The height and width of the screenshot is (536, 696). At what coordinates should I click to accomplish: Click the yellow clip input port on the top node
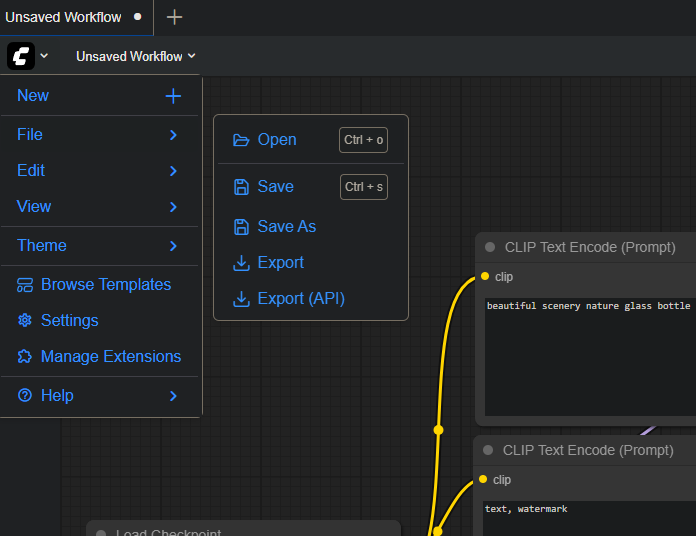[485, 277]
